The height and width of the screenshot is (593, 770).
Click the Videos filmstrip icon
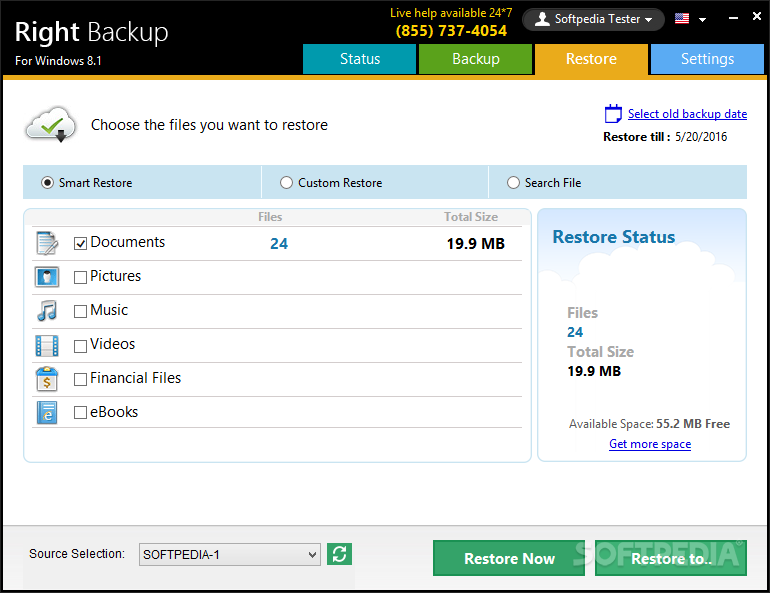pyautogui.click(x=47, y=345)
